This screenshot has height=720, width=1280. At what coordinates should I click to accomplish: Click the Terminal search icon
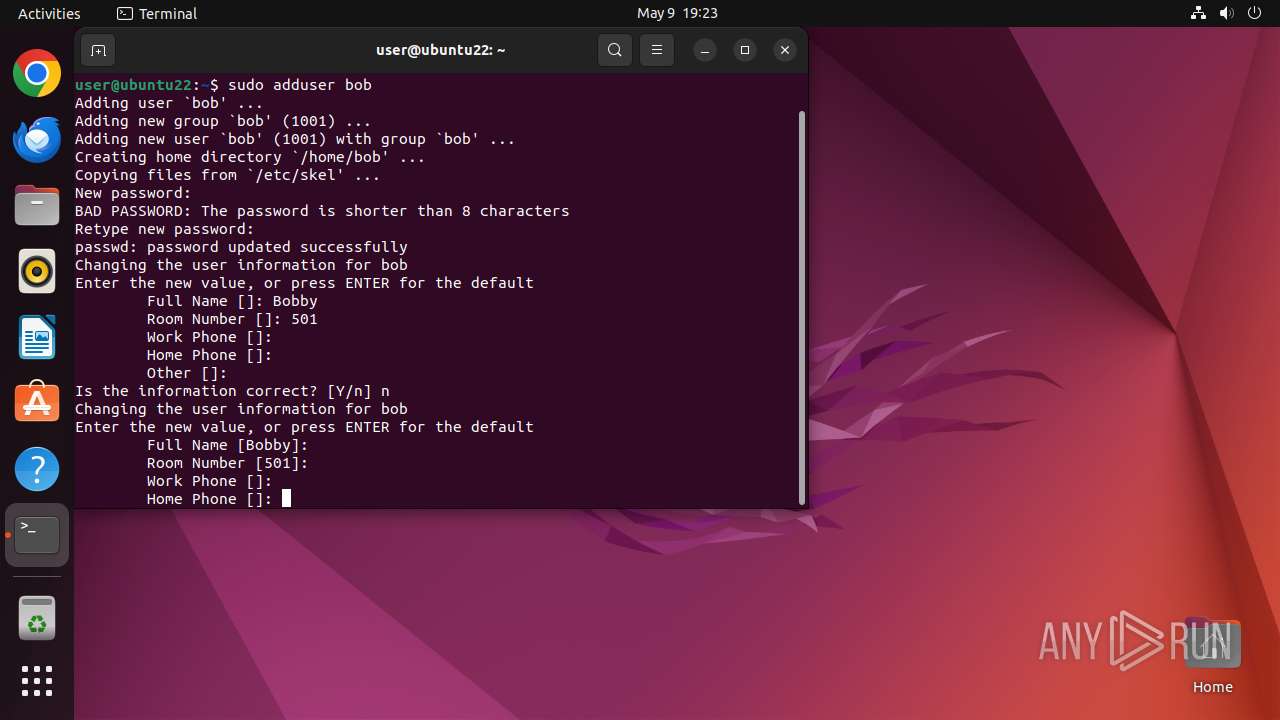coord(615,50)
